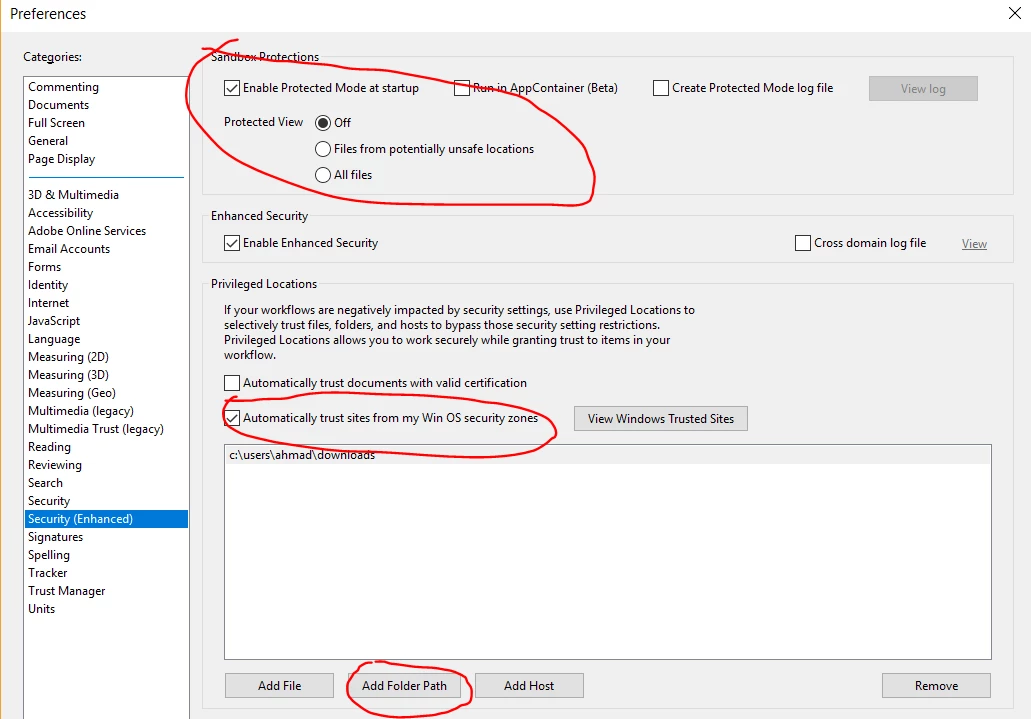Select c:\users\ahmad\downloads privileged location entry

point(608,455)
